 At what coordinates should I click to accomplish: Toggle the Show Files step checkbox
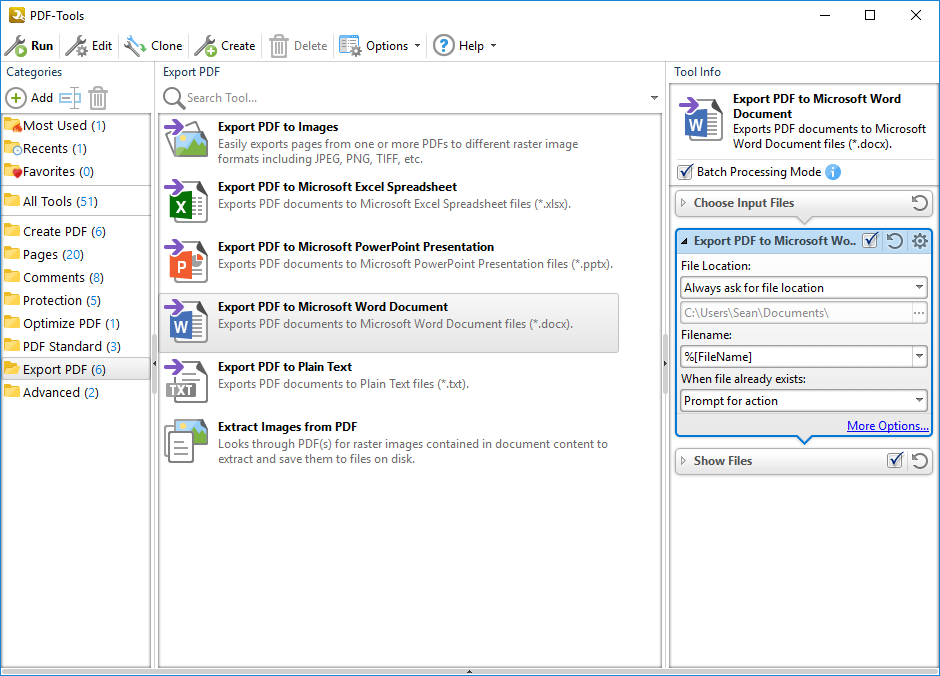(895, 461)
